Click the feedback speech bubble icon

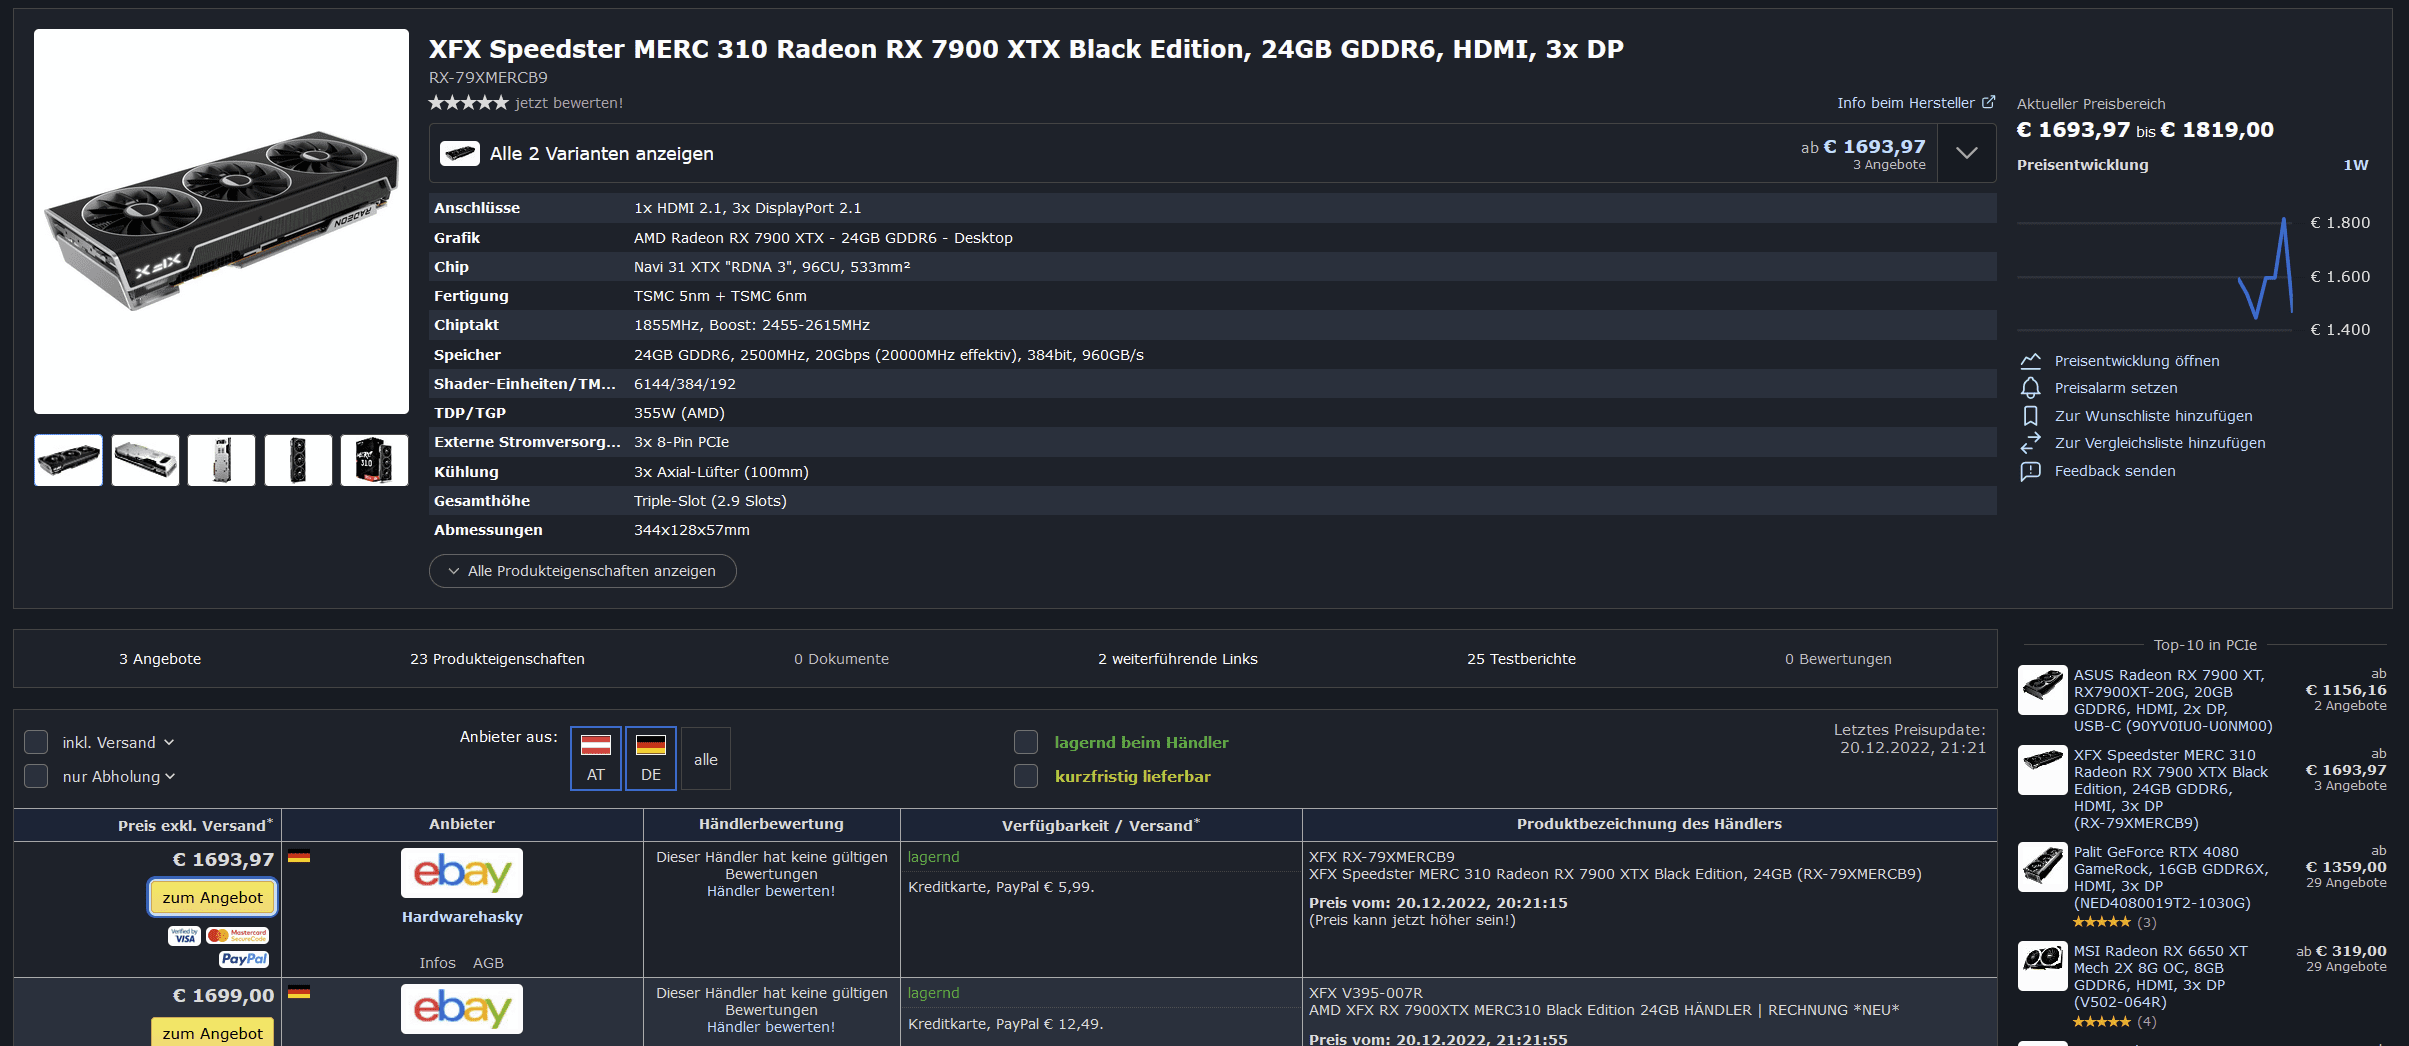click(2030, 471)
